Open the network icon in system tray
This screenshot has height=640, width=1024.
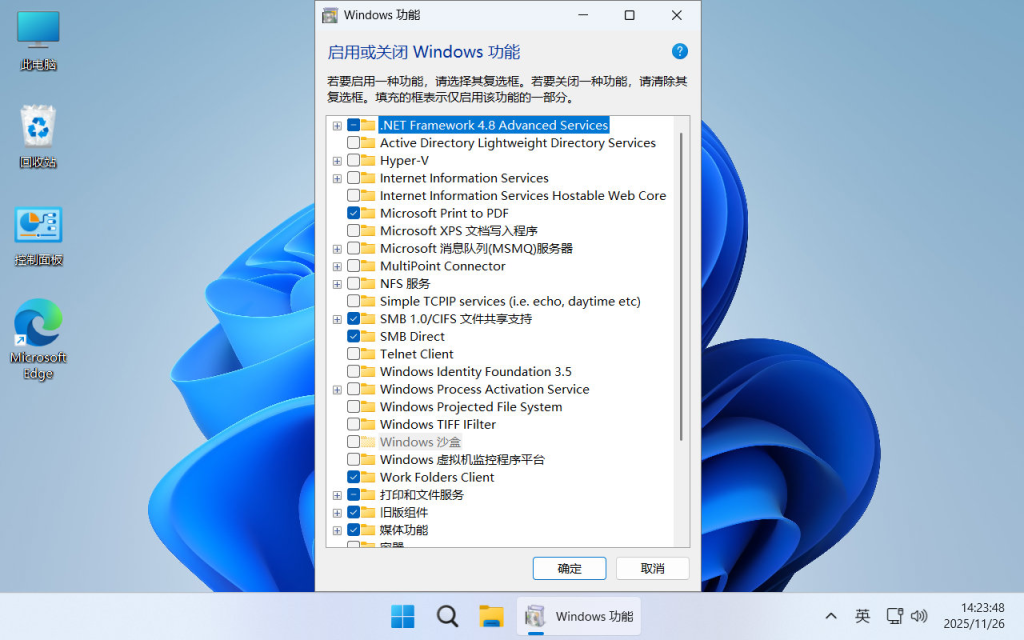893,616
